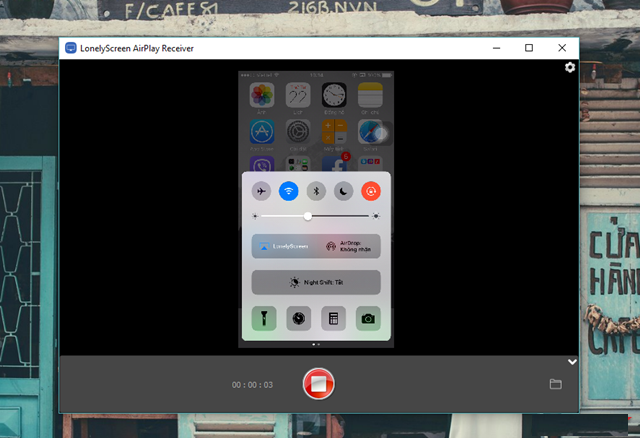Toggle Wi-Fi in Control Center
This screenshot has width=640, height=438.
289,191
